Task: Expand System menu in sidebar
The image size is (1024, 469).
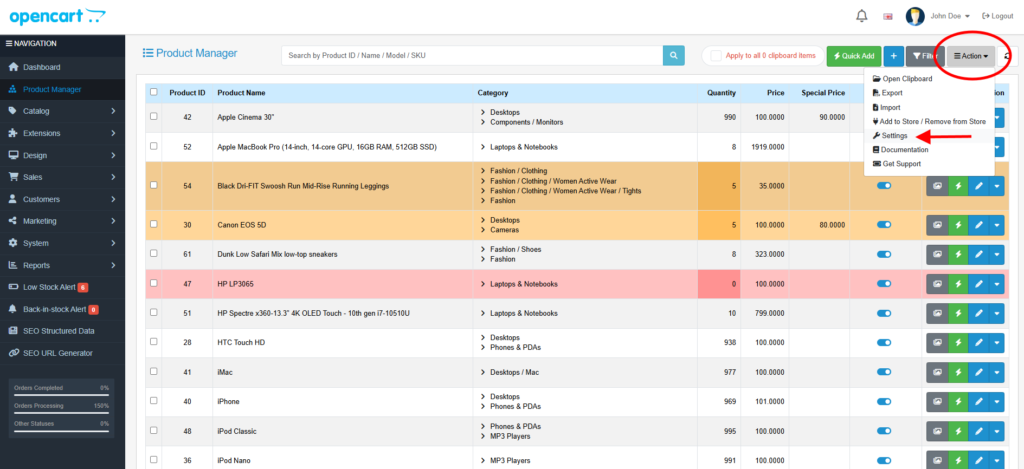Action: pos(62,243)
